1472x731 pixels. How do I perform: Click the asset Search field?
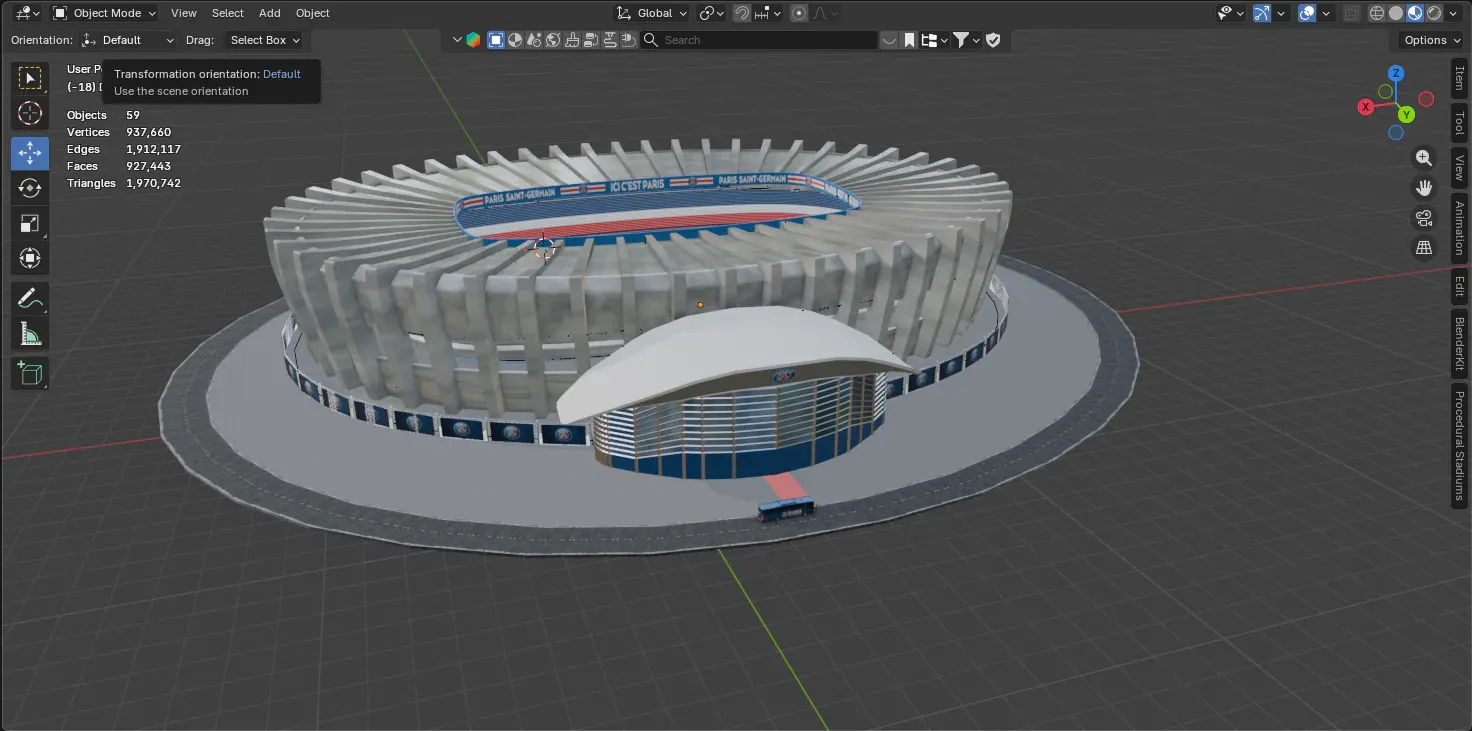[759, 40]
